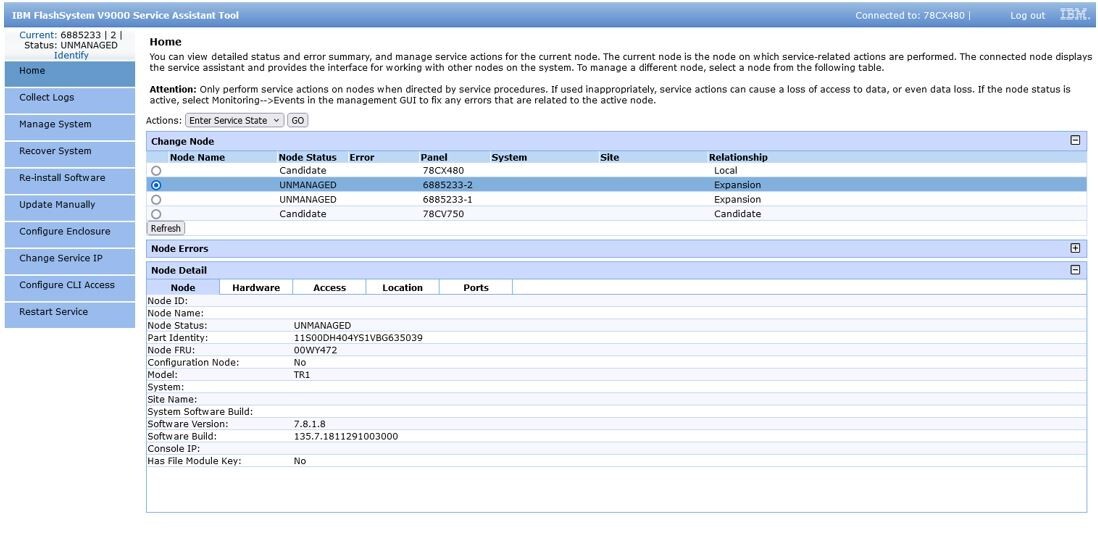The height and width of the screenshot is (540, 1098).
Task: Open Re-install Software page
Action: [x=69, y=180]
